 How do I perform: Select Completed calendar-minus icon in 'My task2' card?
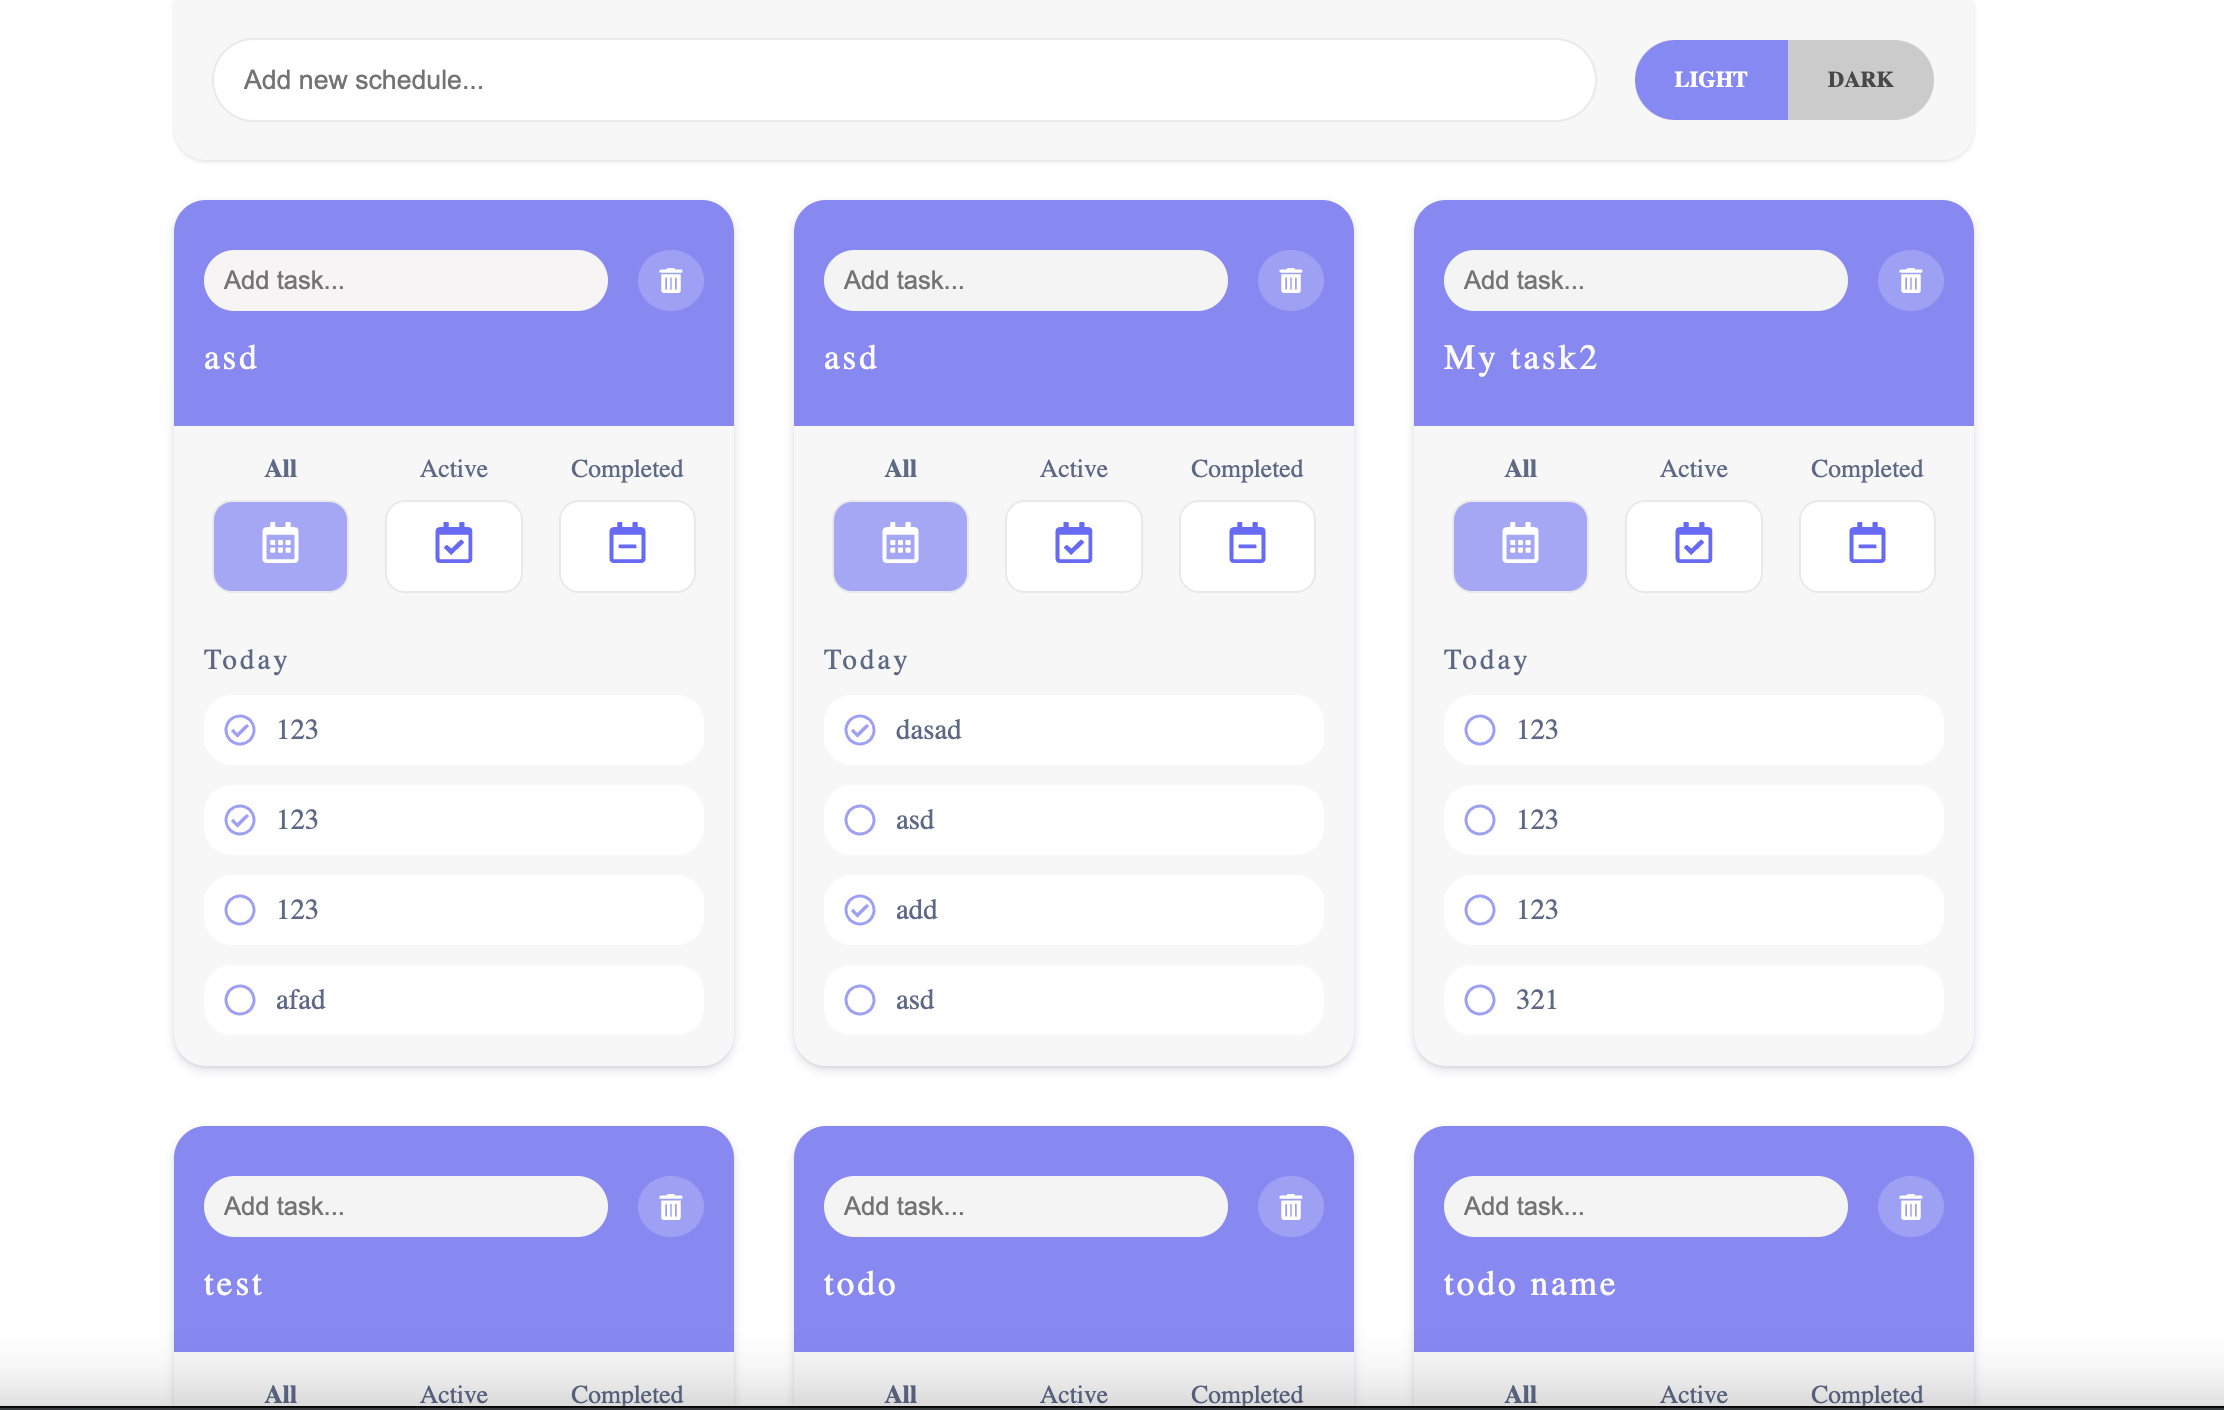(x=1866, y=546)
